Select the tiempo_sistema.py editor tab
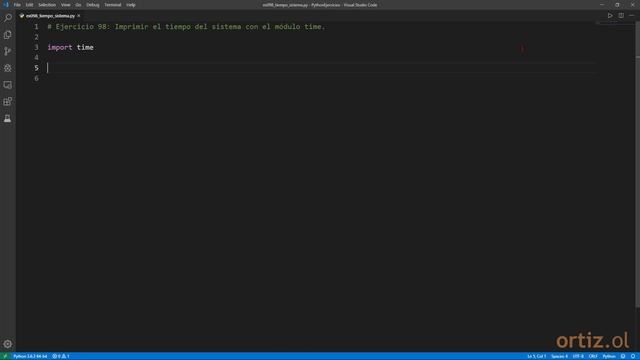Viewport: 640px width, 360px height. click(50, 16)
